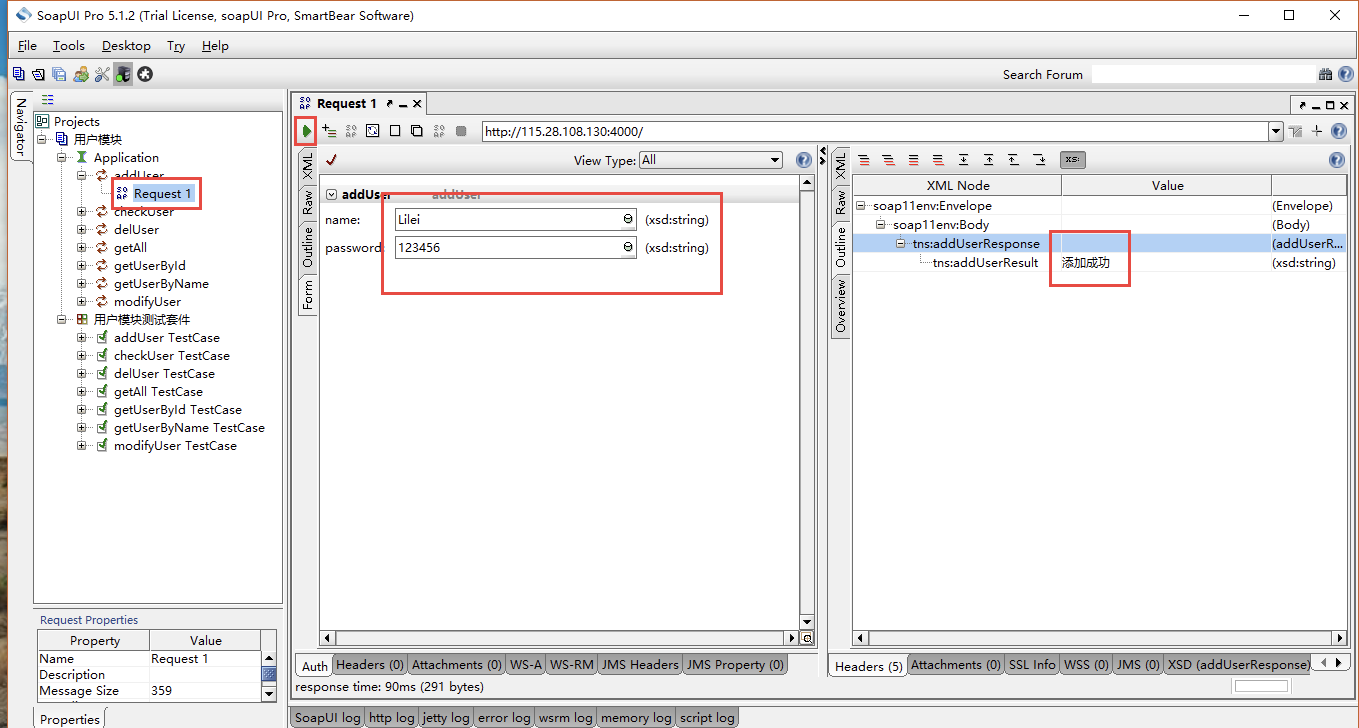Click the Search Forum input box
Image resolution: width=1359 pixels, height=728 pixels.
tap(1203, 74)
